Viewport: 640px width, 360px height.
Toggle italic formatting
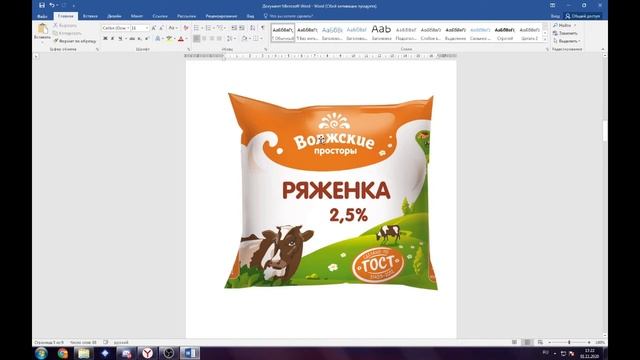click(x=113, y=38)
